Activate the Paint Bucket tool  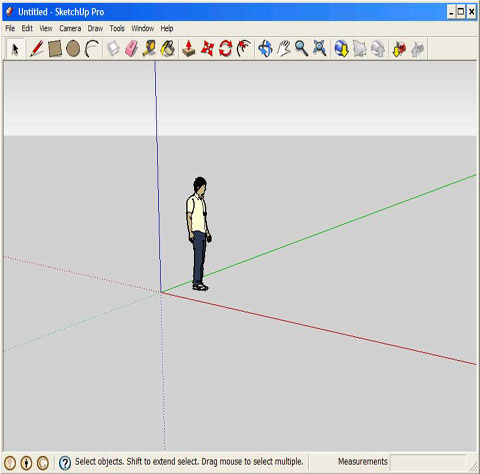point(168,49)
